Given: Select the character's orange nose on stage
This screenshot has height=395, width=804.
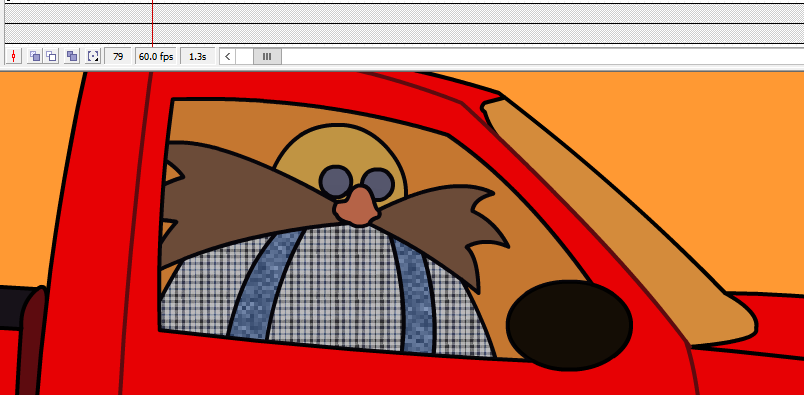Looking at the screenshot, I should click(357, 207).
